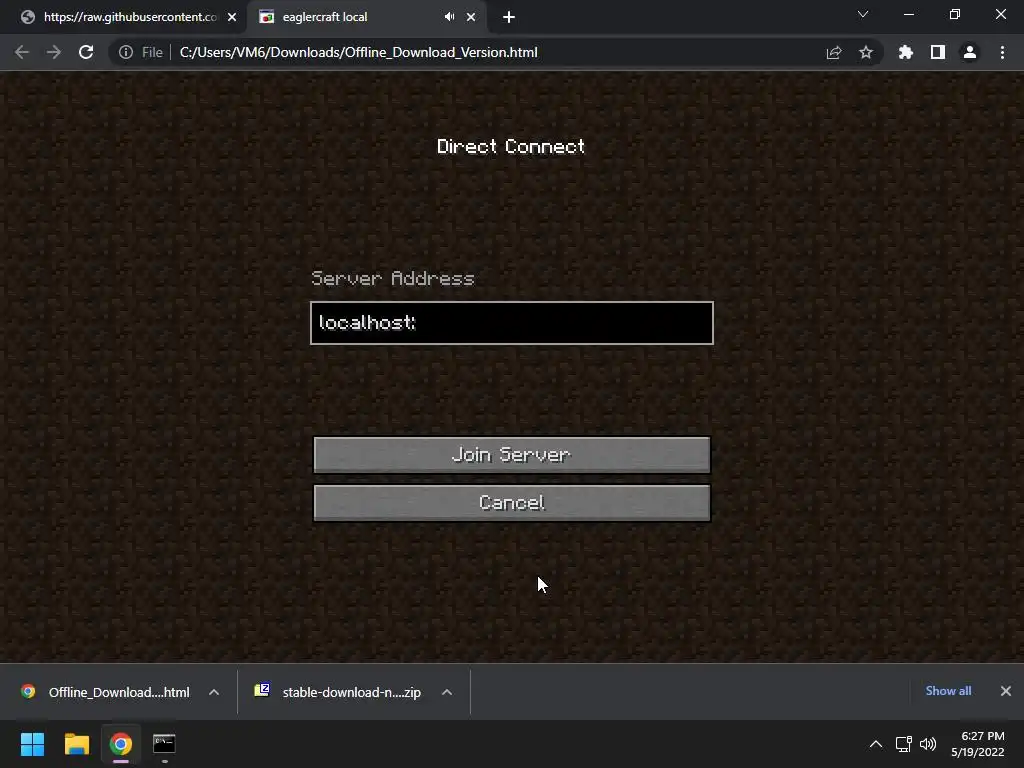This screenshot has height=768, width=1024.
Task: Open downloaded Offline_Download html file
Action: pyautogui.click(x=106, y=692)
